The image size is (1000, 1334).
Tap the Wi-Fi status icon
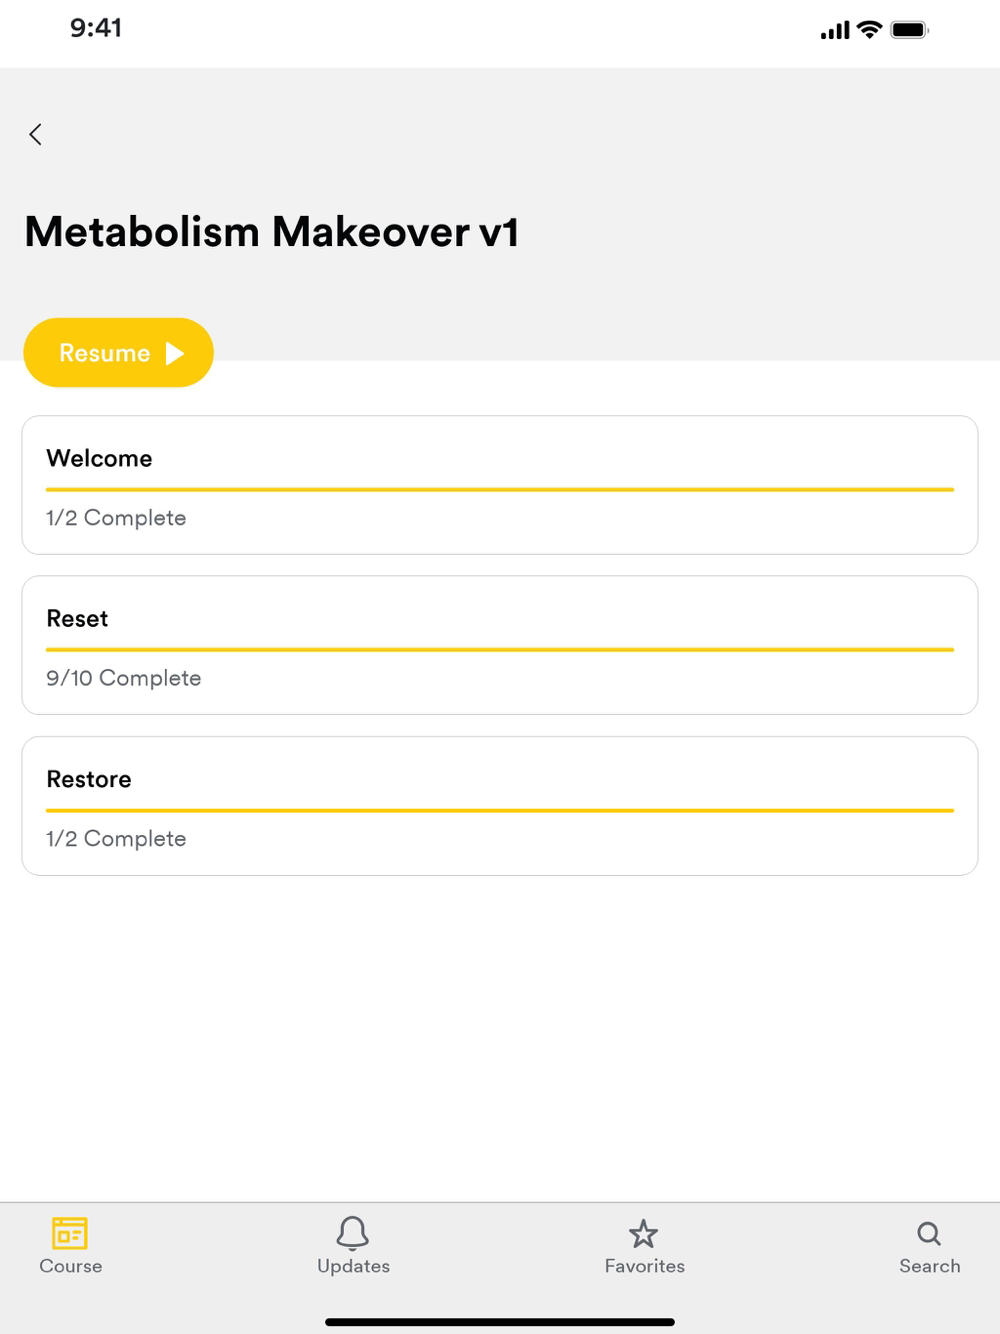870,30
